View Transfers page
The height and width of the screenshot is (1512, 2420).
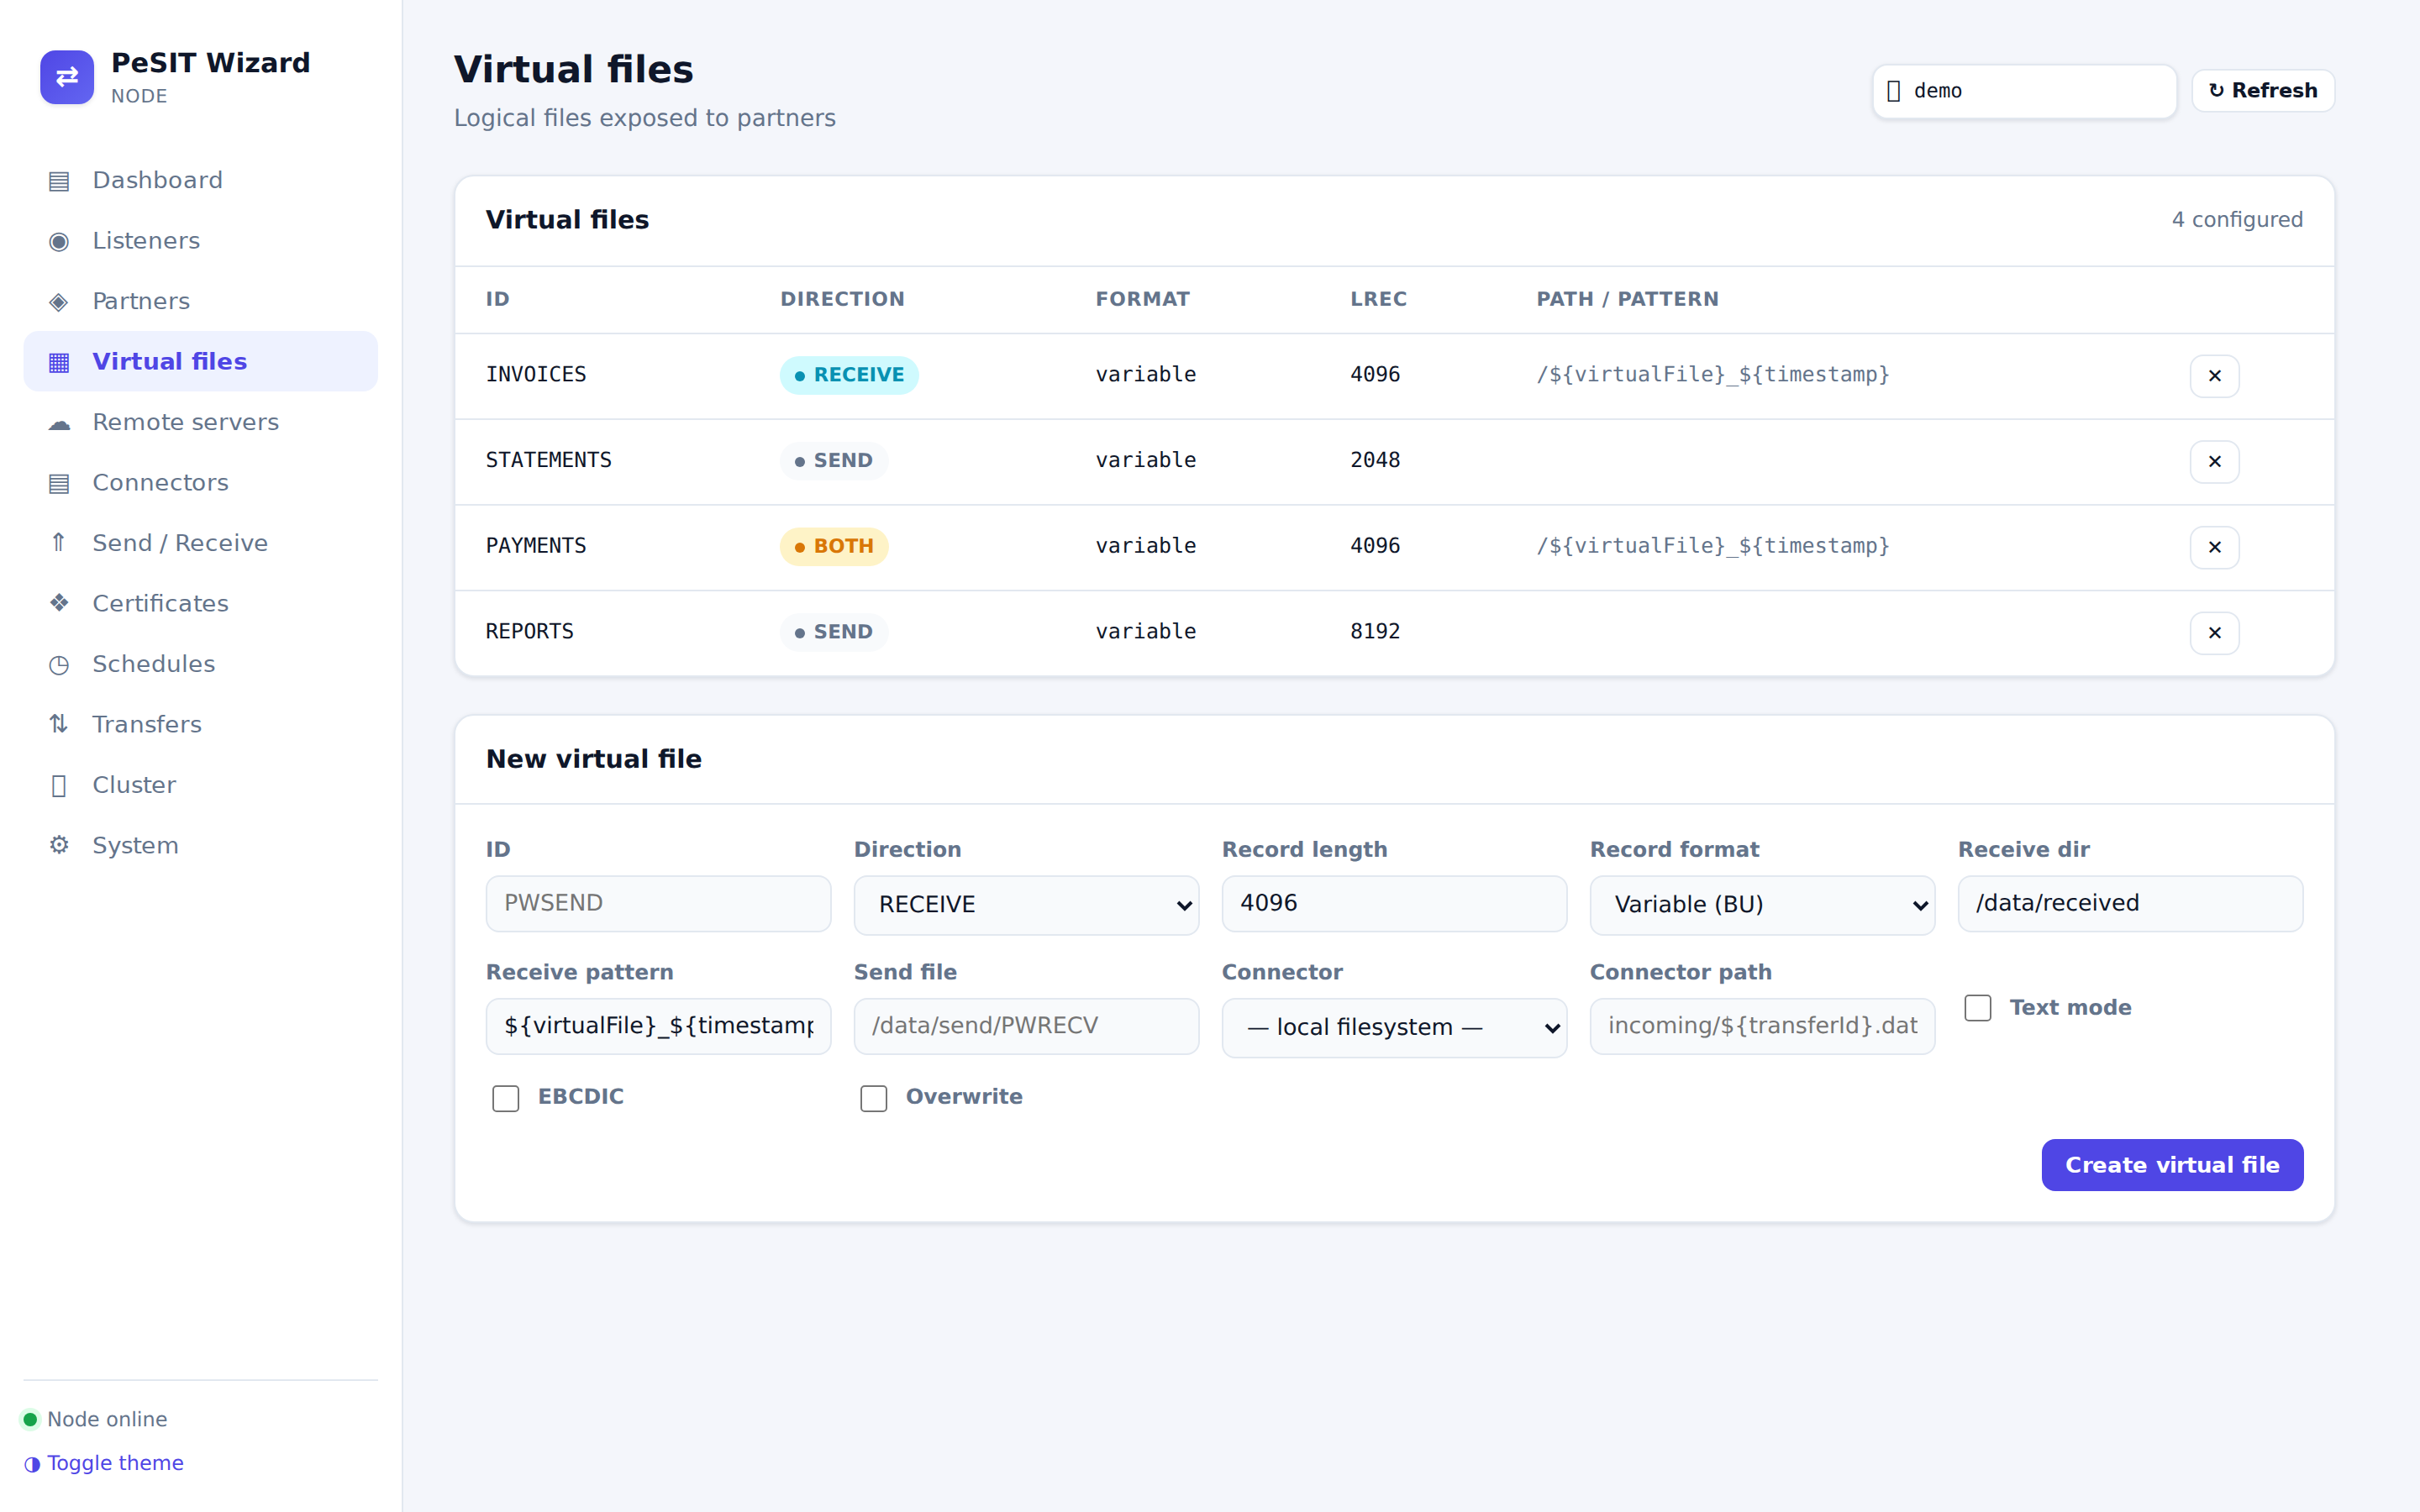[200, 725]
